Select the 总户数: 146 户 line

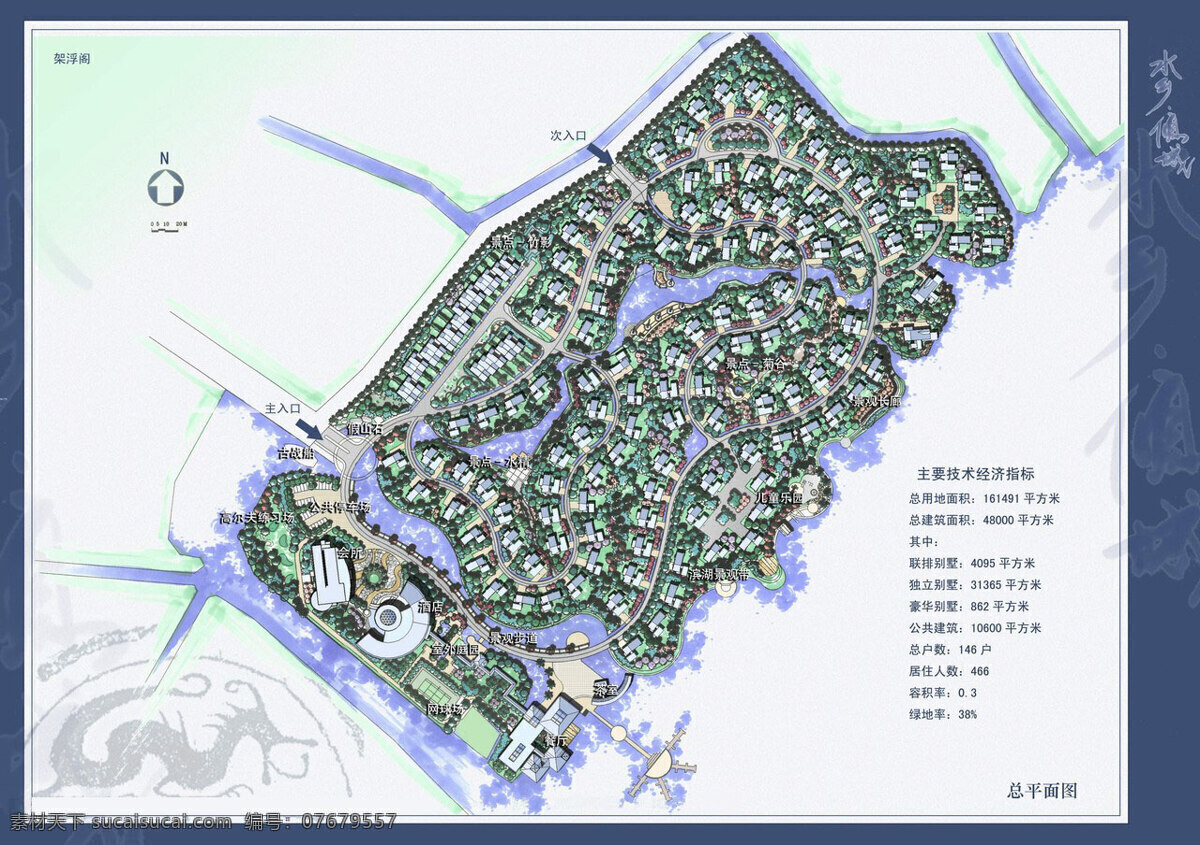pyautogui.click(x=949, y=650)
